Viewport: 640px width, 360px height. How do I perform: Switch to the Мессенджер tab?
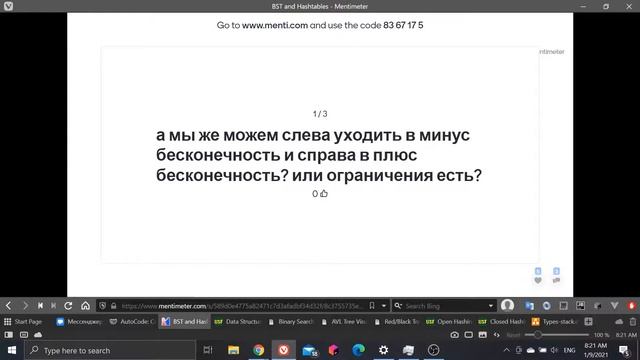point(80,322)
